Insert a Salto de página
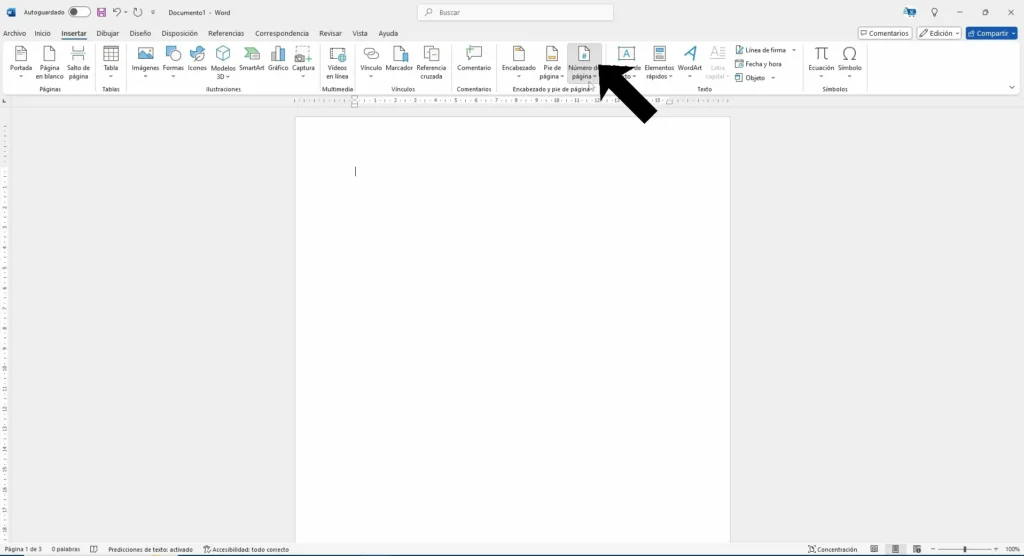 click(x=78, y=63)
